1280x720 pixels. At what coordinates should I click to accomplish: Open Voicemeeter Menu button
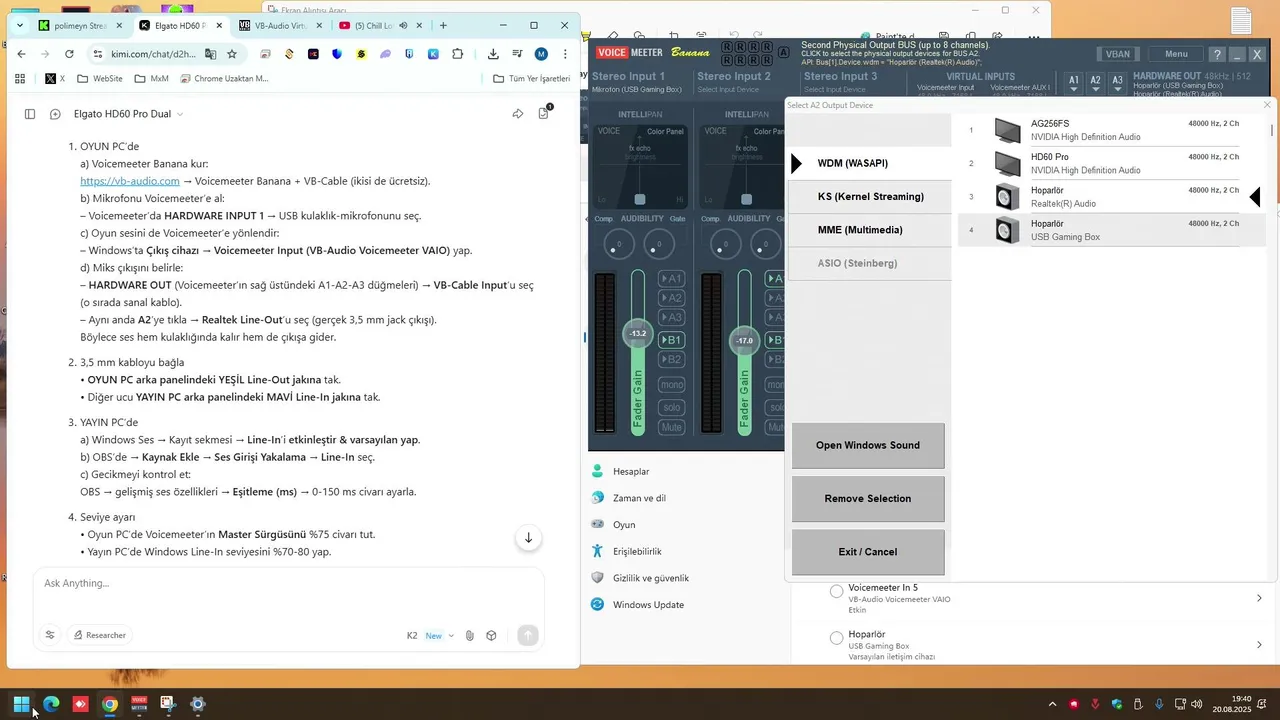tap(1176, 54)
